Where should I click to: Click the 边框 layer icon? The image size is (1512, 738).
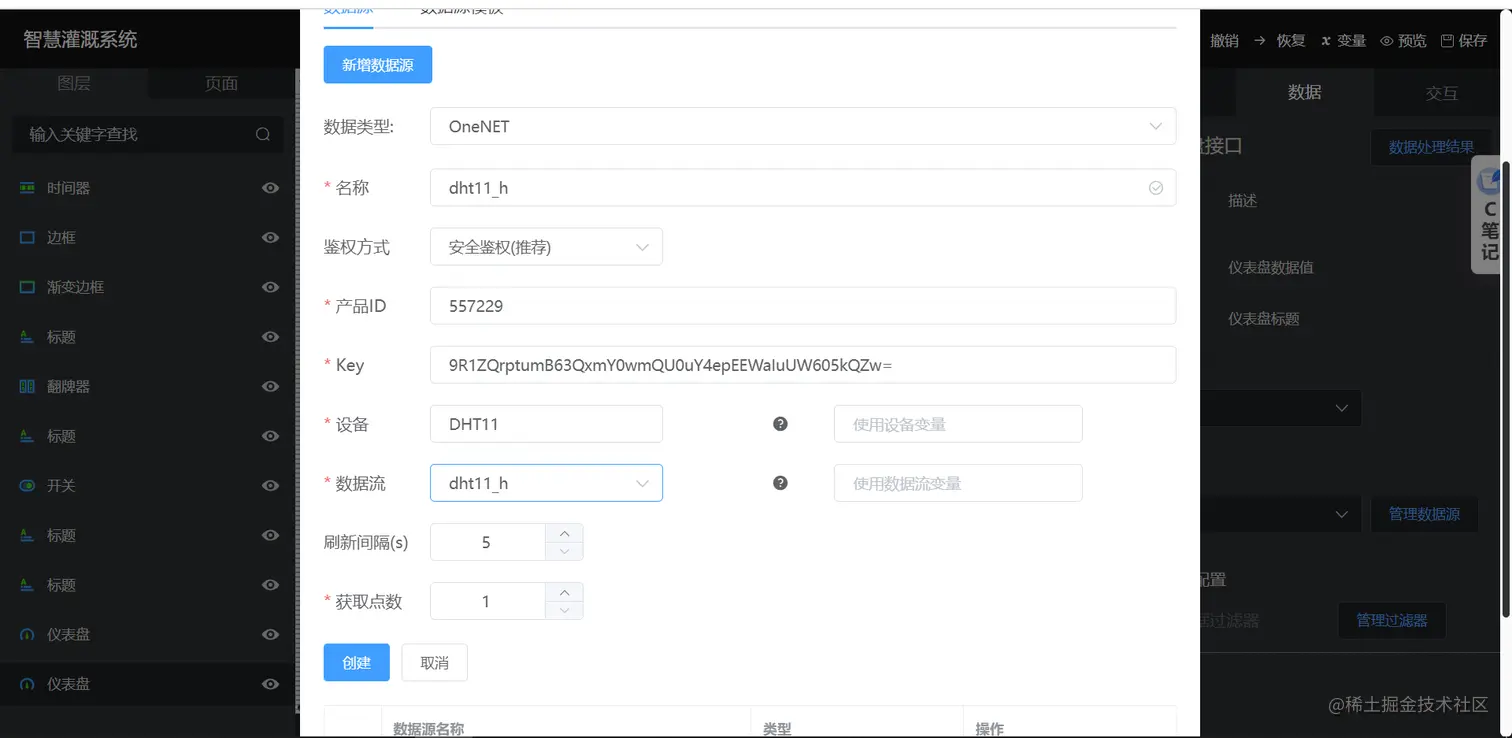(27, 238)
